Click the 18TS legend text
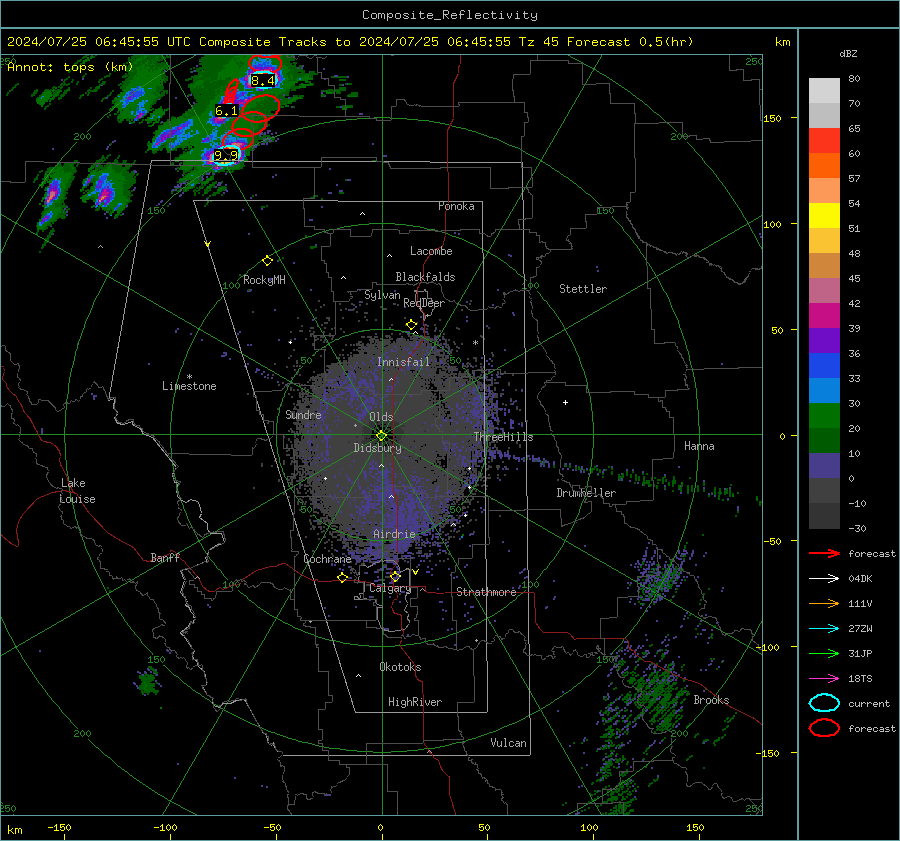The width and height of the screenshot is (900, 841). pos(860,679)
